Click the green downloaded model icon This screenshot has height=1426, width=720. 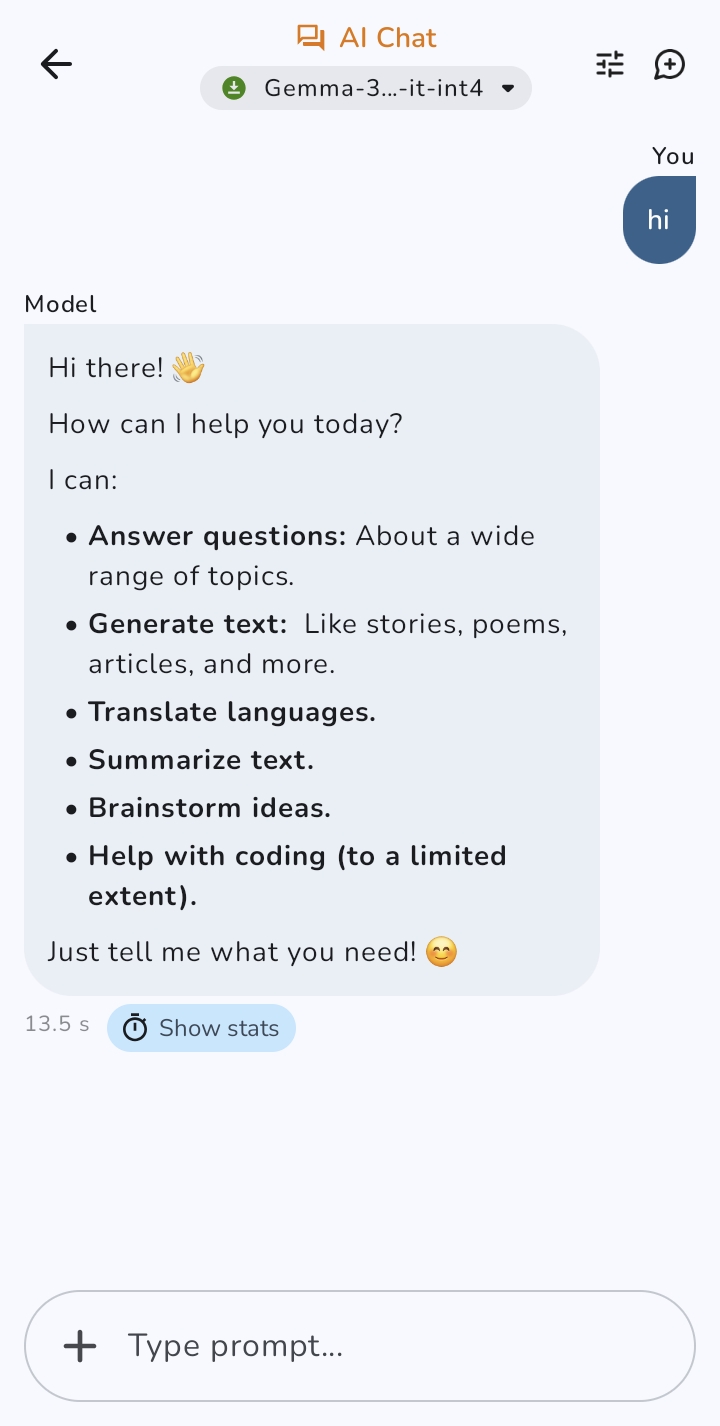point(234,88)
